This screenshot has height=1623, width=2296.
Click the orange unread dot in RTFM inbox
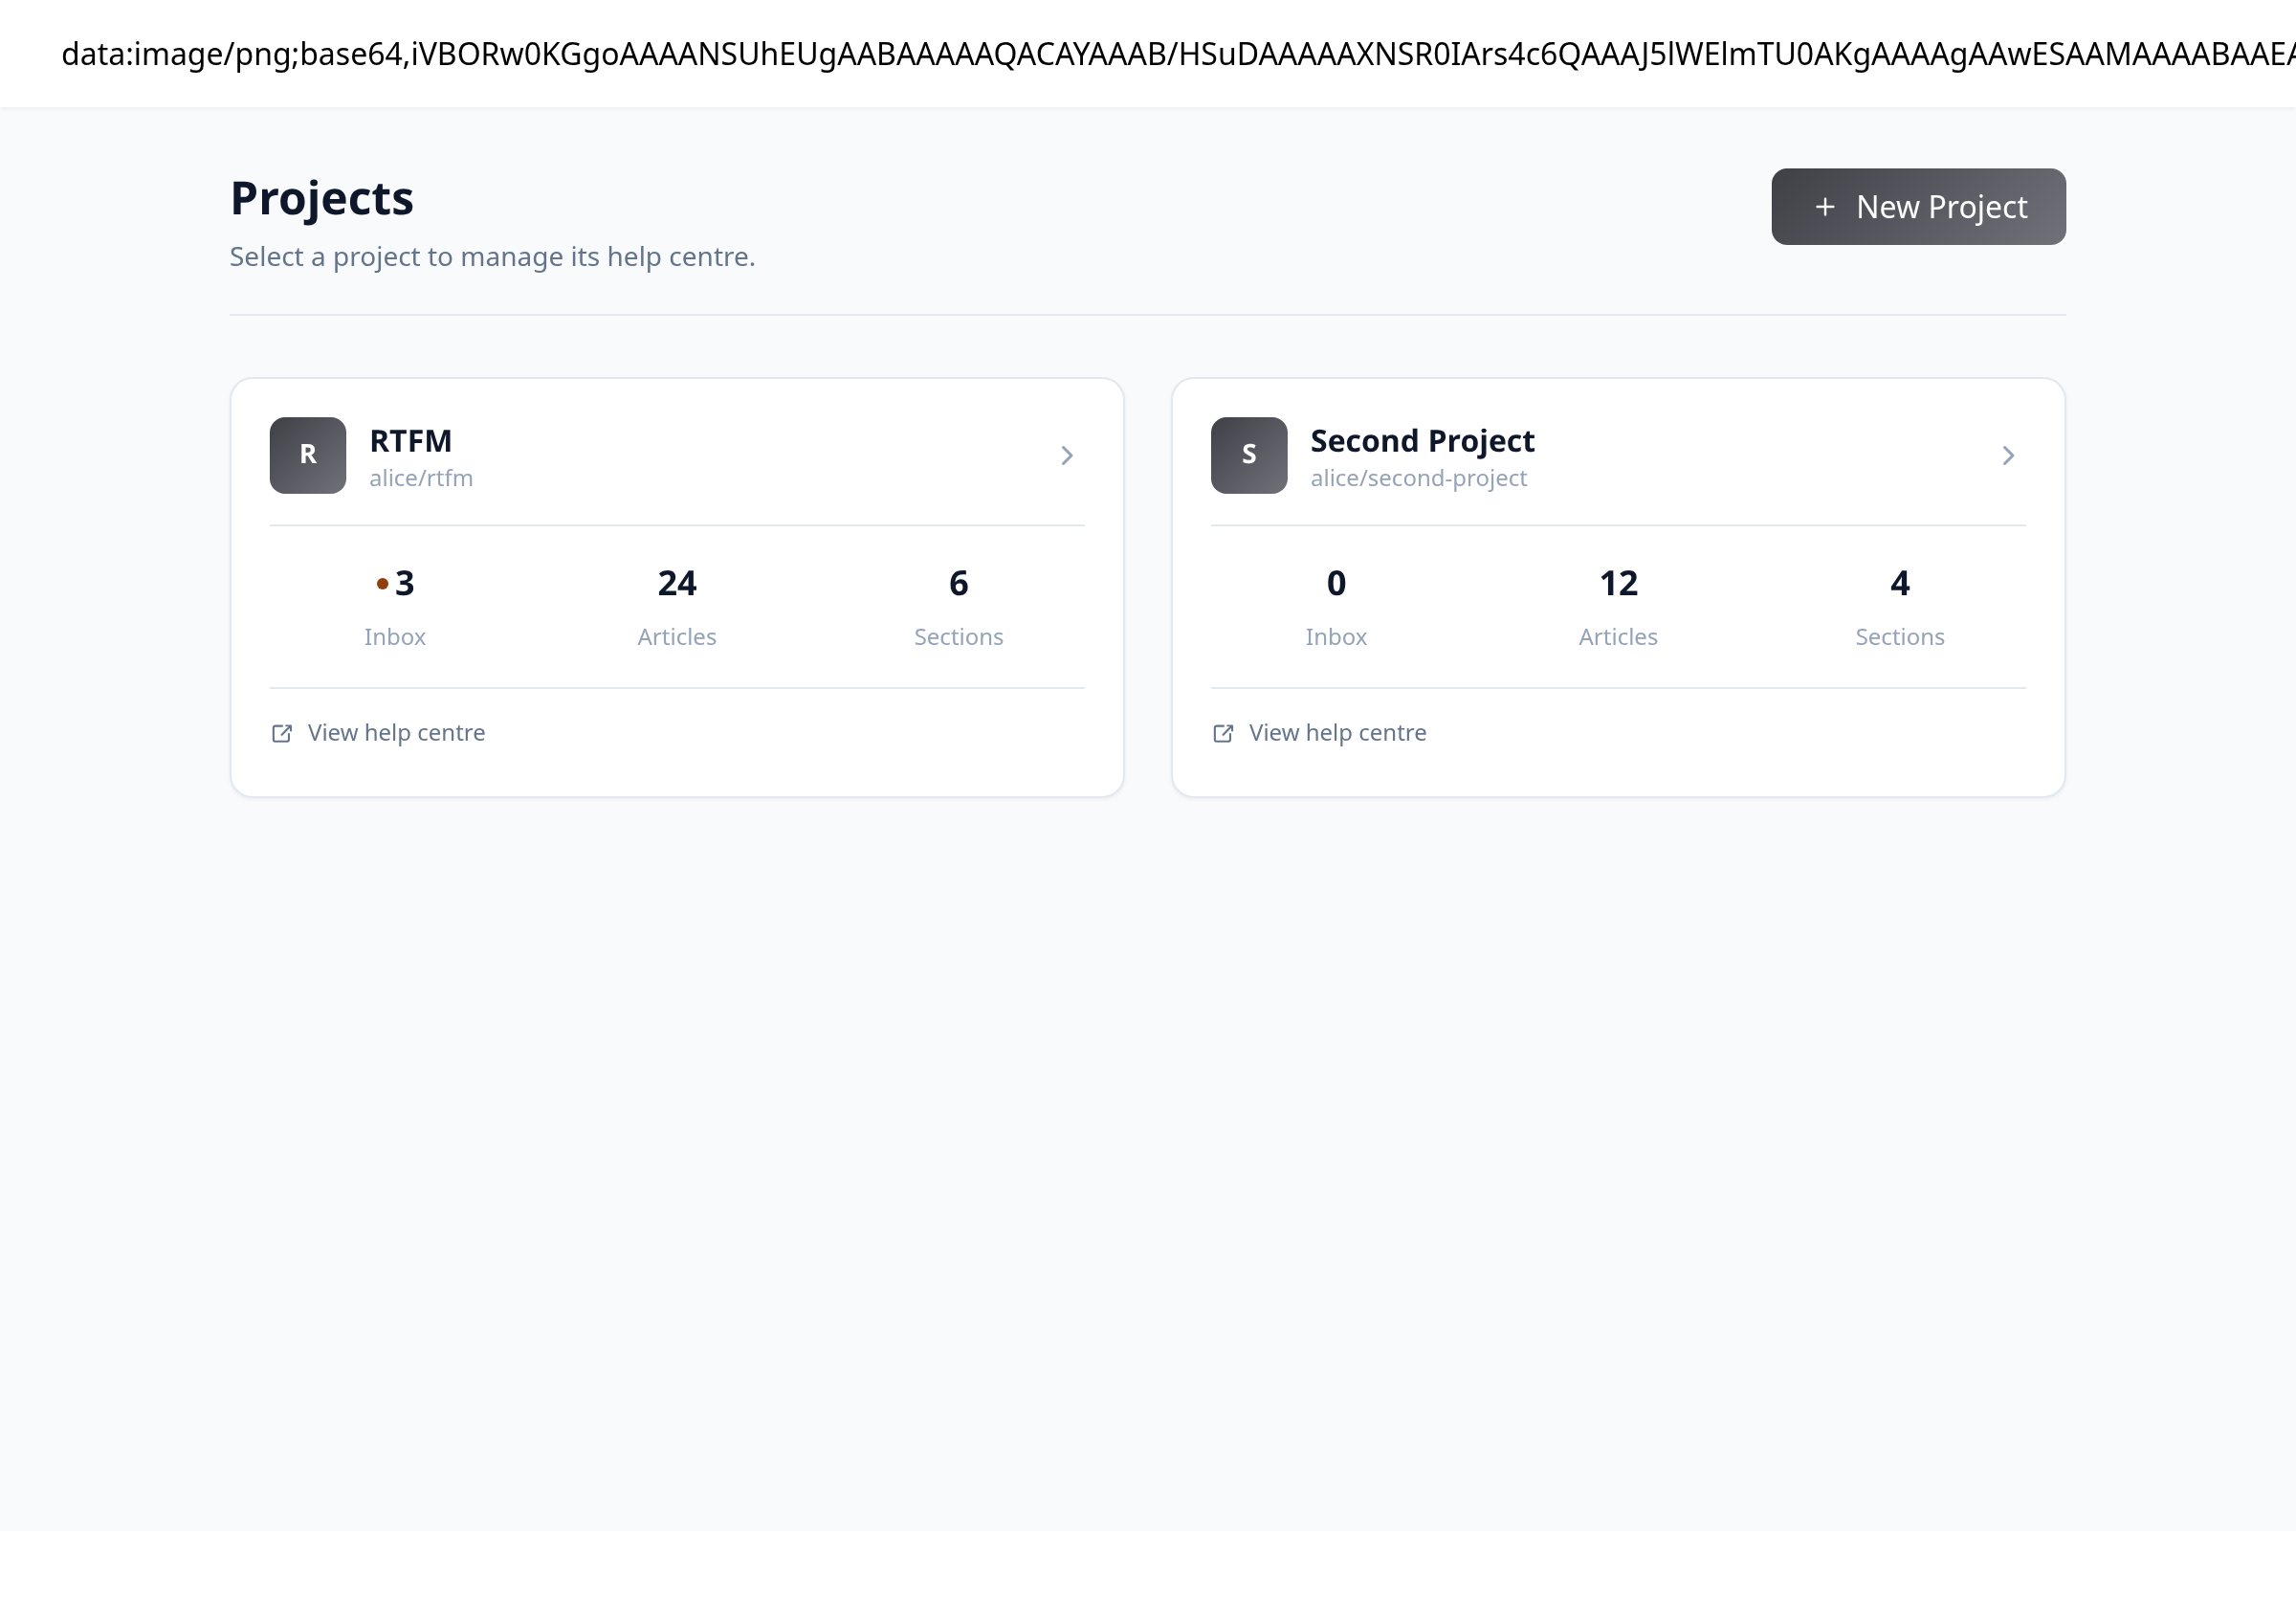click(382, 584)
